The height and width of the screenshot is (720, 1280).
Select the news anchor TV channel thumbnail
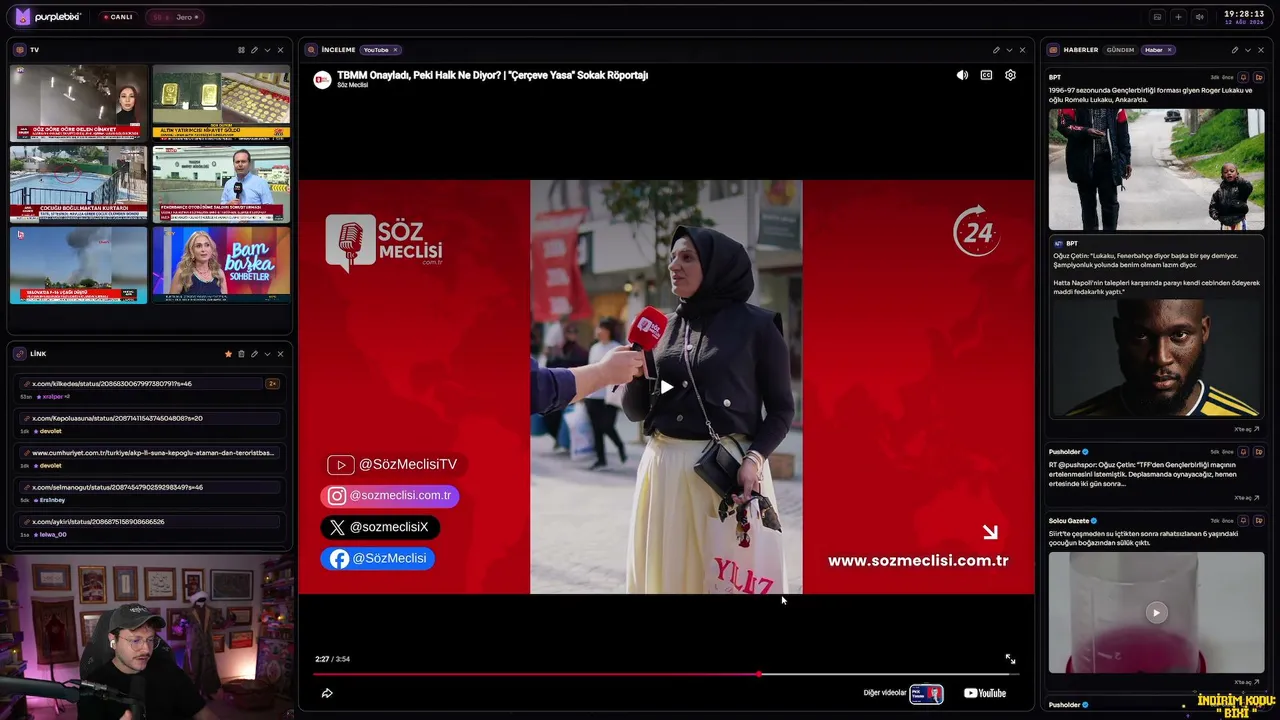[79, 103]
